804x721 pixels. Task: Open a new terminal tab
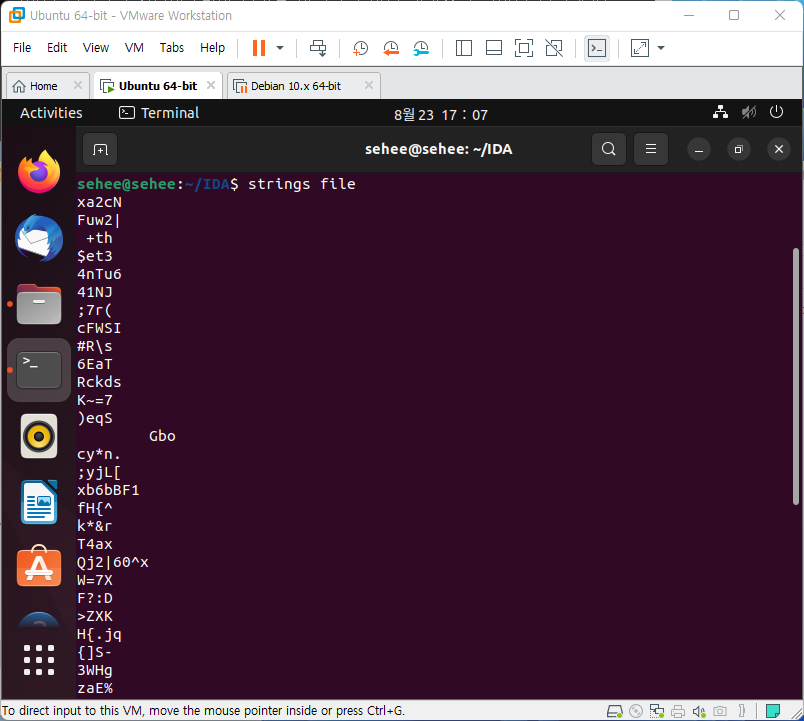pos(100,150)
